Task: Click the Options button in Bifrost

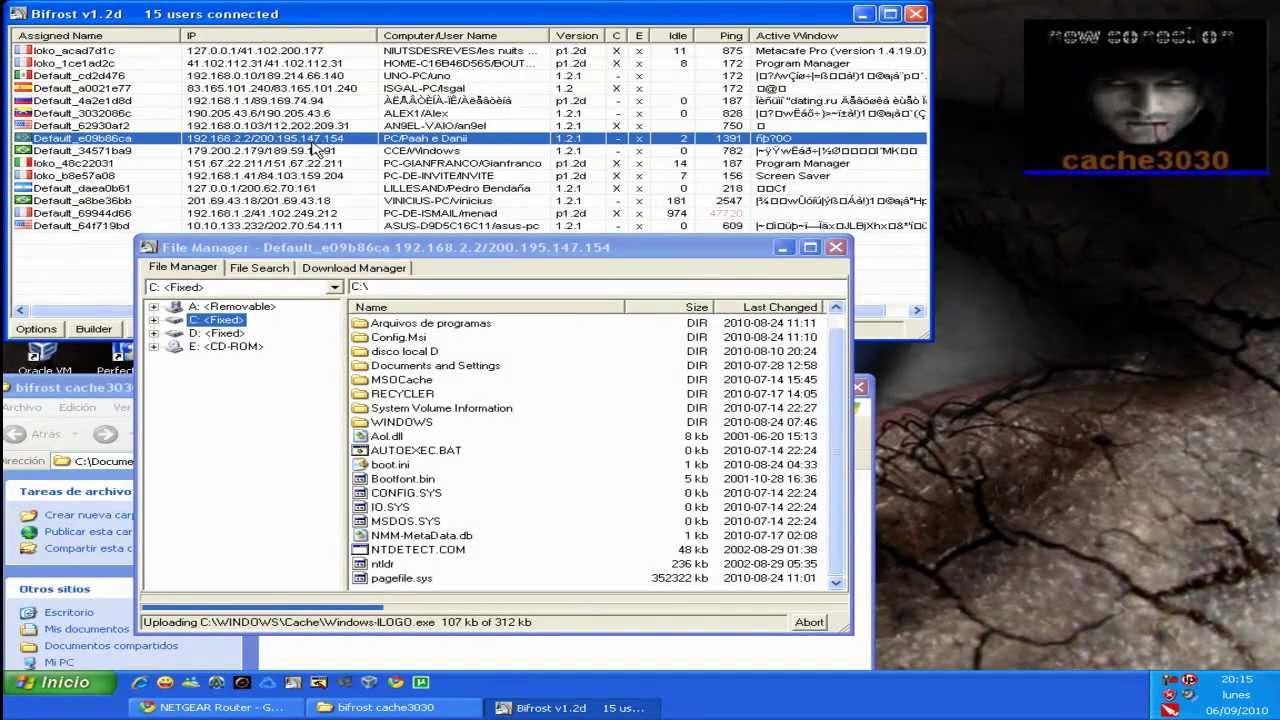Action: click(36, 329)
